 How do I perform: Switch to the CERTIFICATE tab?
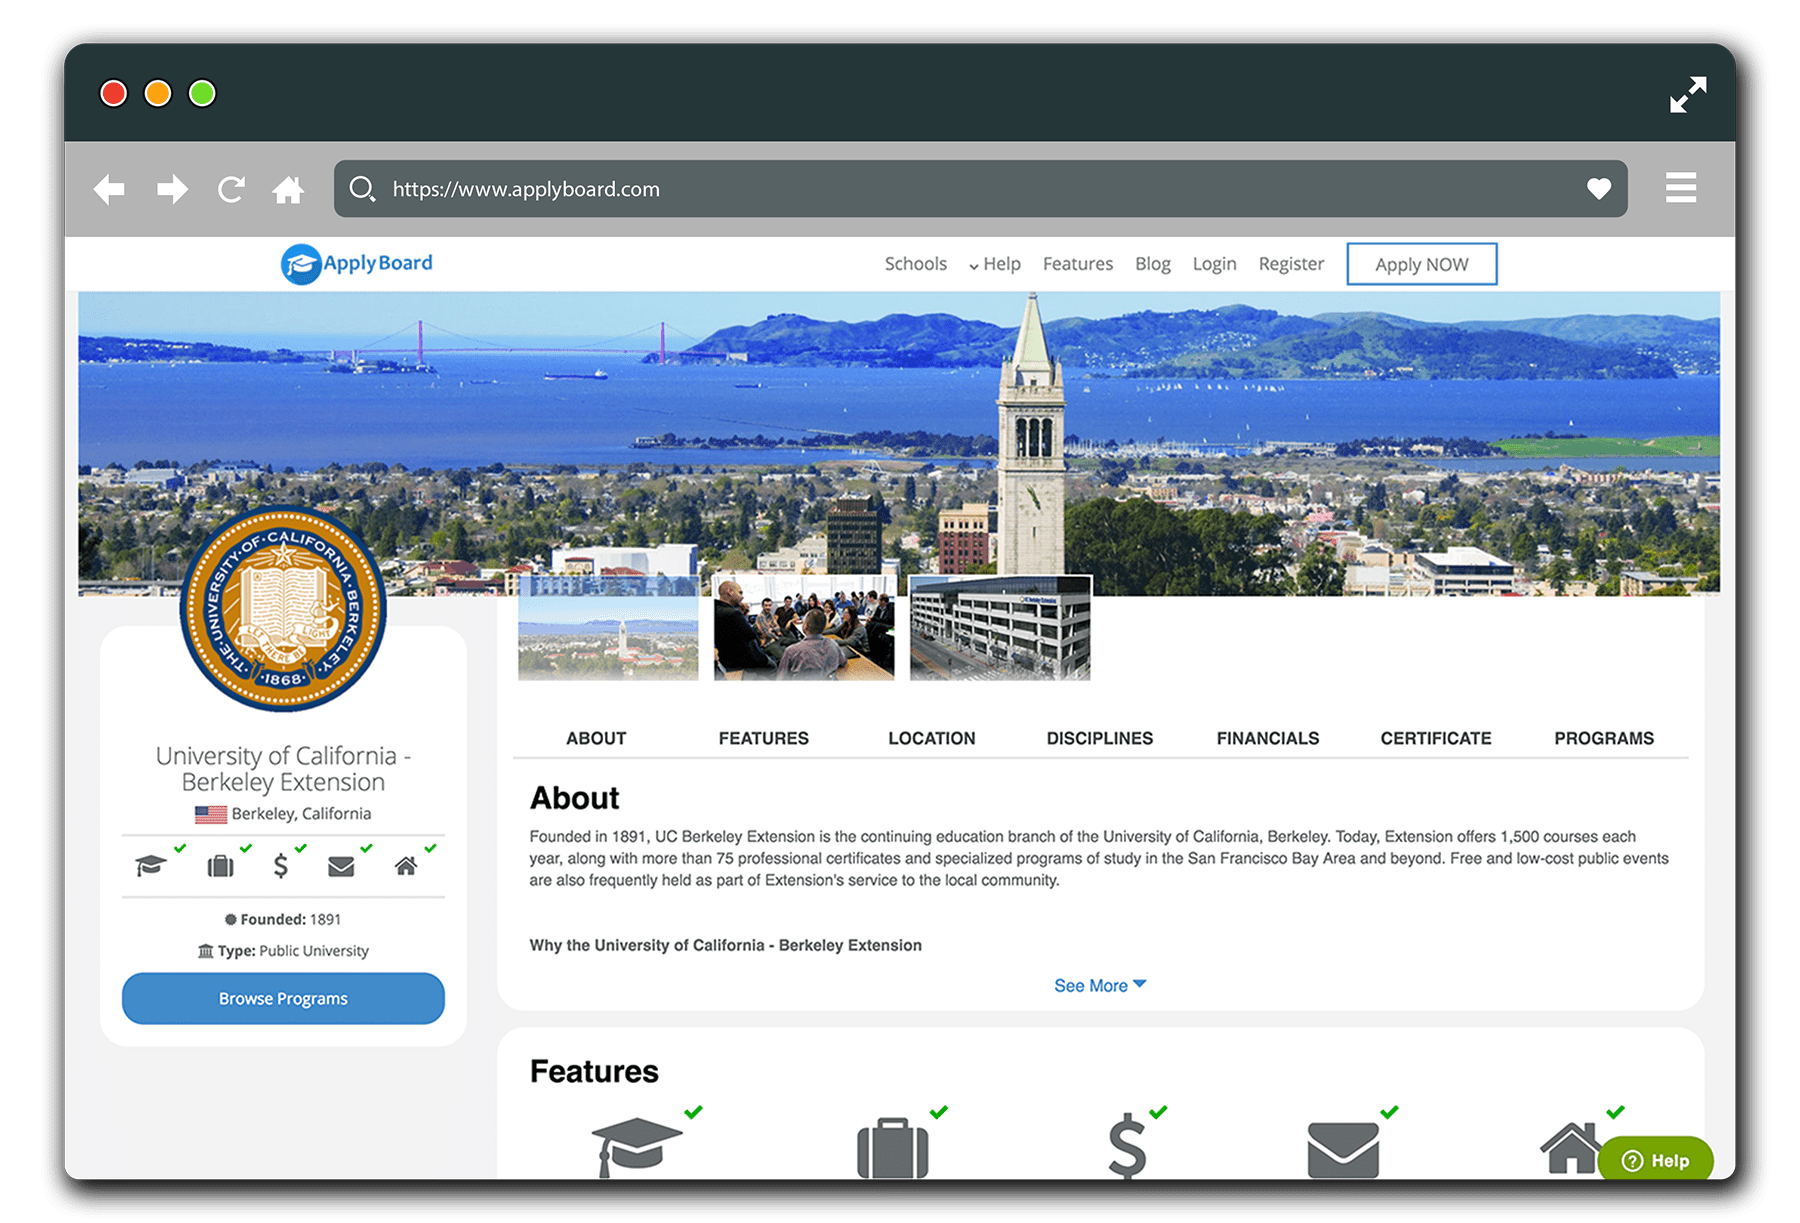[x=1436, y=738]
